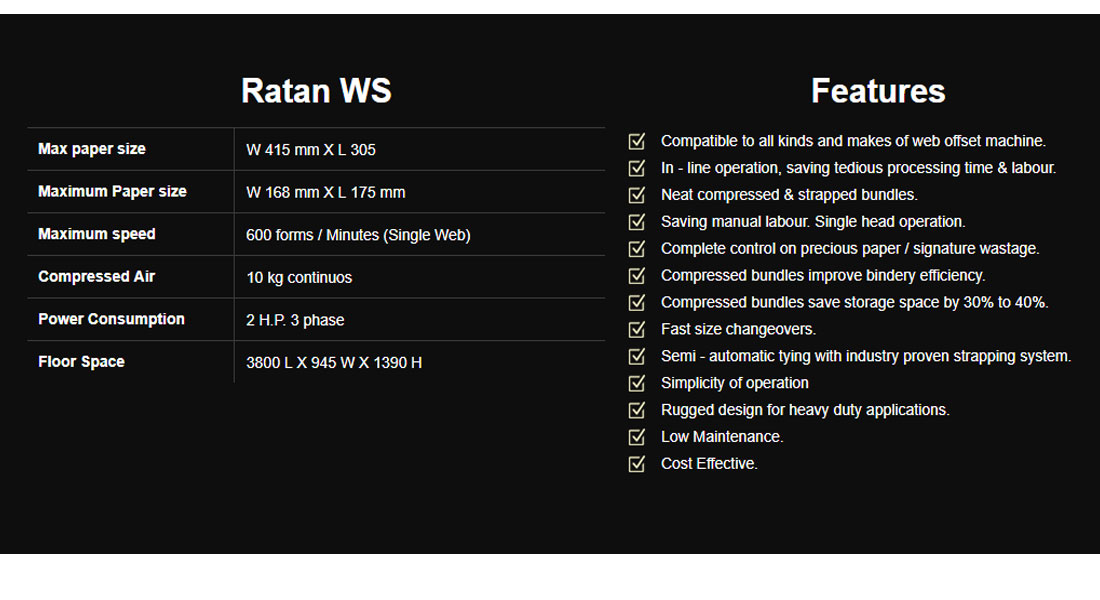Click checkmark icon next to "Saving manual labour"

coord(637,222)
